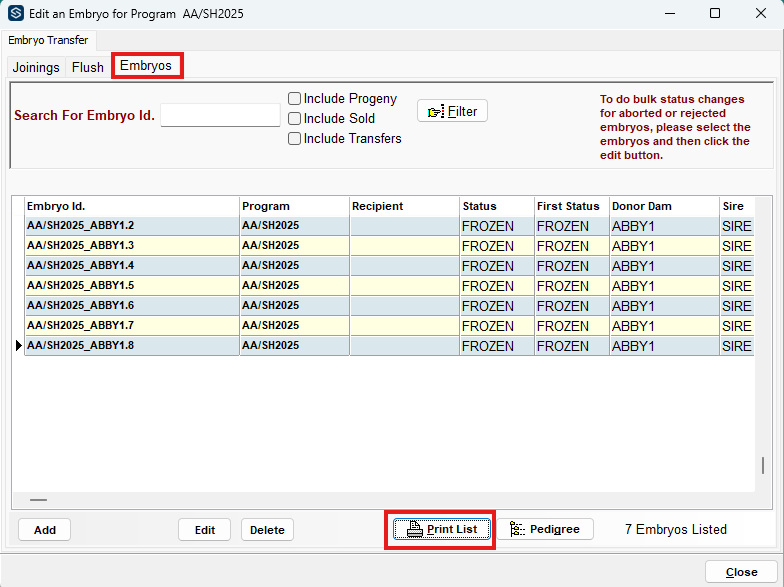
Task: Click Status FROZEN cell in ABBY1.3 row
Action: click(x=497, y=246)
